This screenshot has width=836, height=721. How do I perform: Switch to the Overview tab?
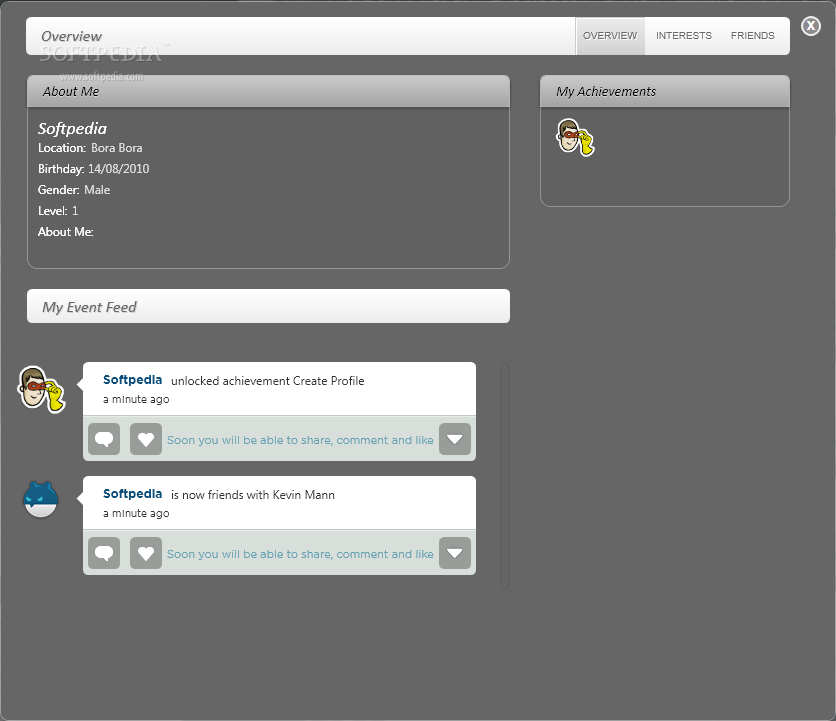(610, 36)
